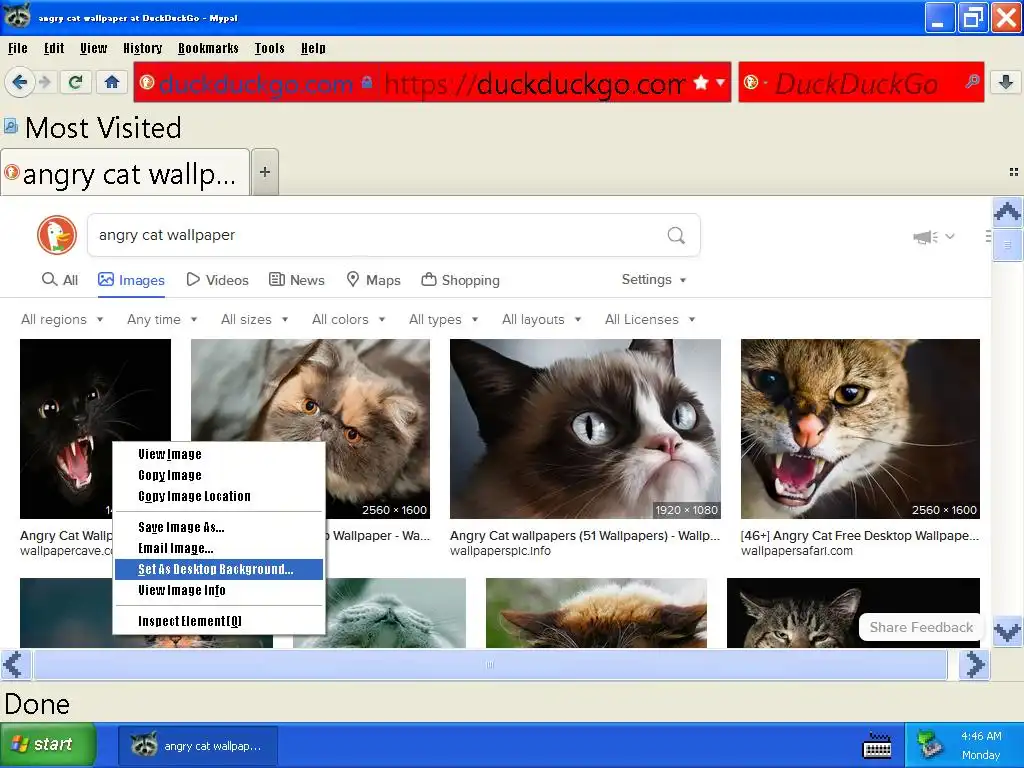Click the forward navigation arrow
The image size is (1024, 768).
pyautogui.click(x=44, y=82)
